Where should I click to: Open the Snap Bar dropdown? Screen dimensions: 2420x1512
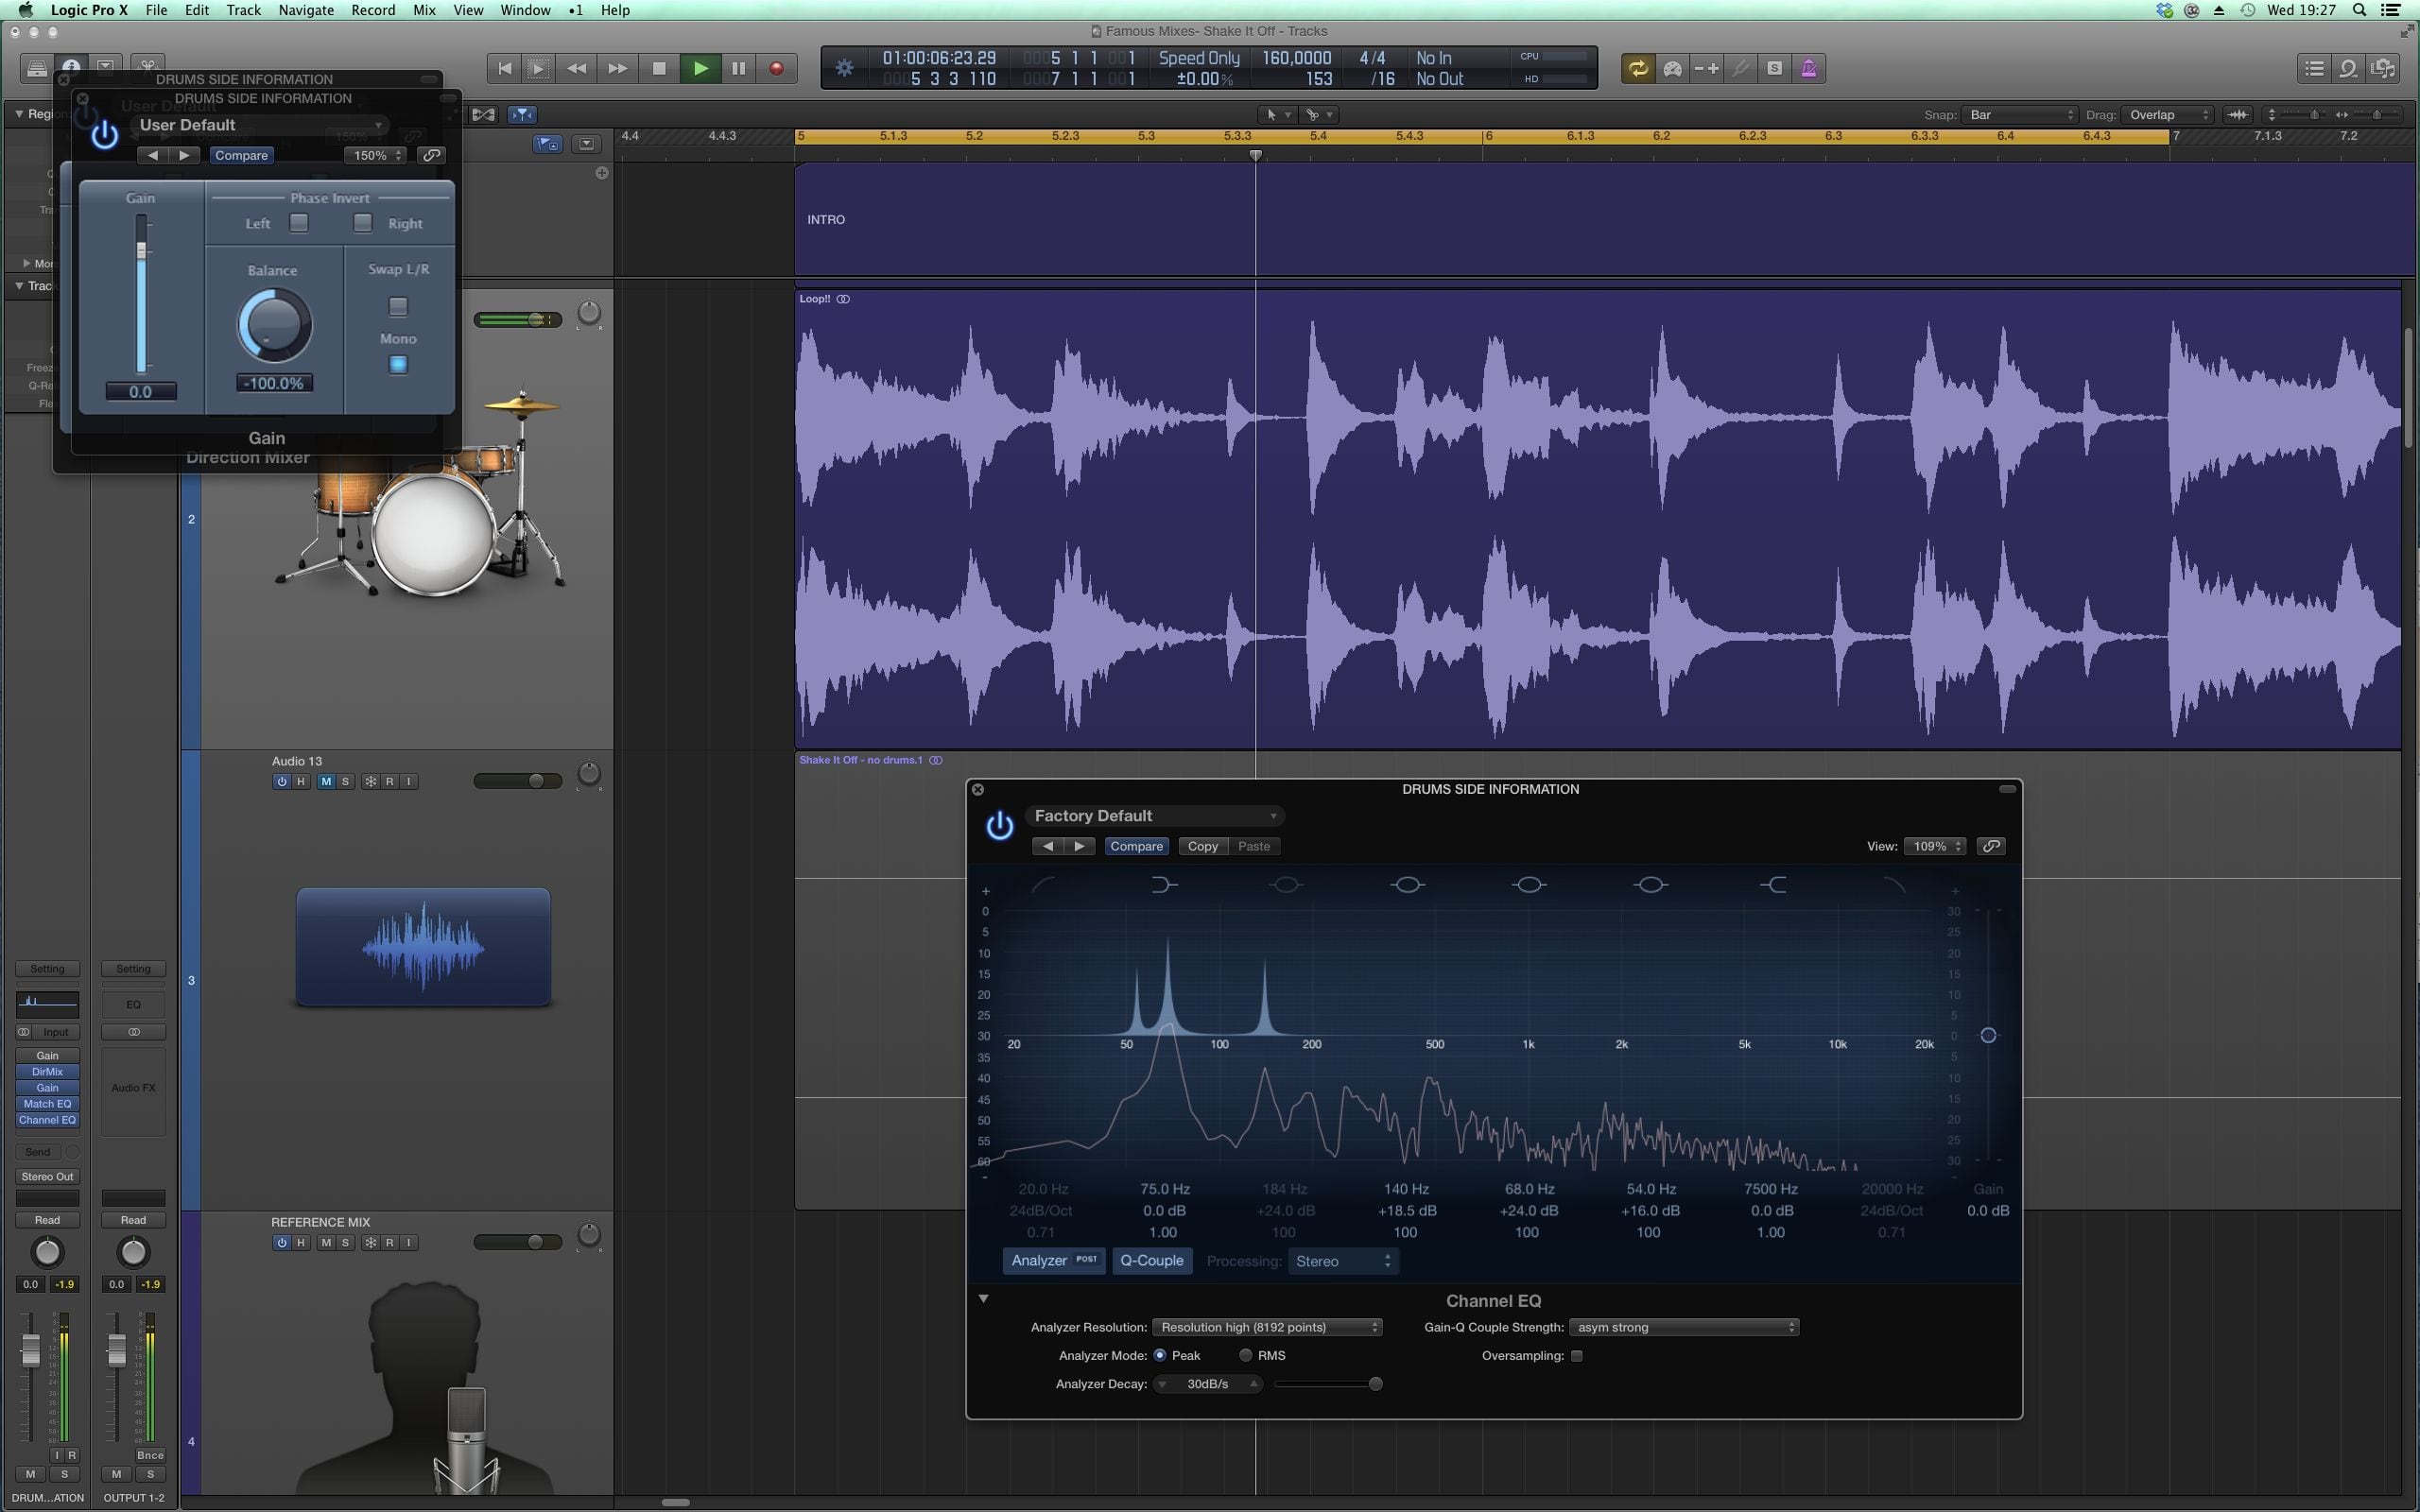(2020, 114)
